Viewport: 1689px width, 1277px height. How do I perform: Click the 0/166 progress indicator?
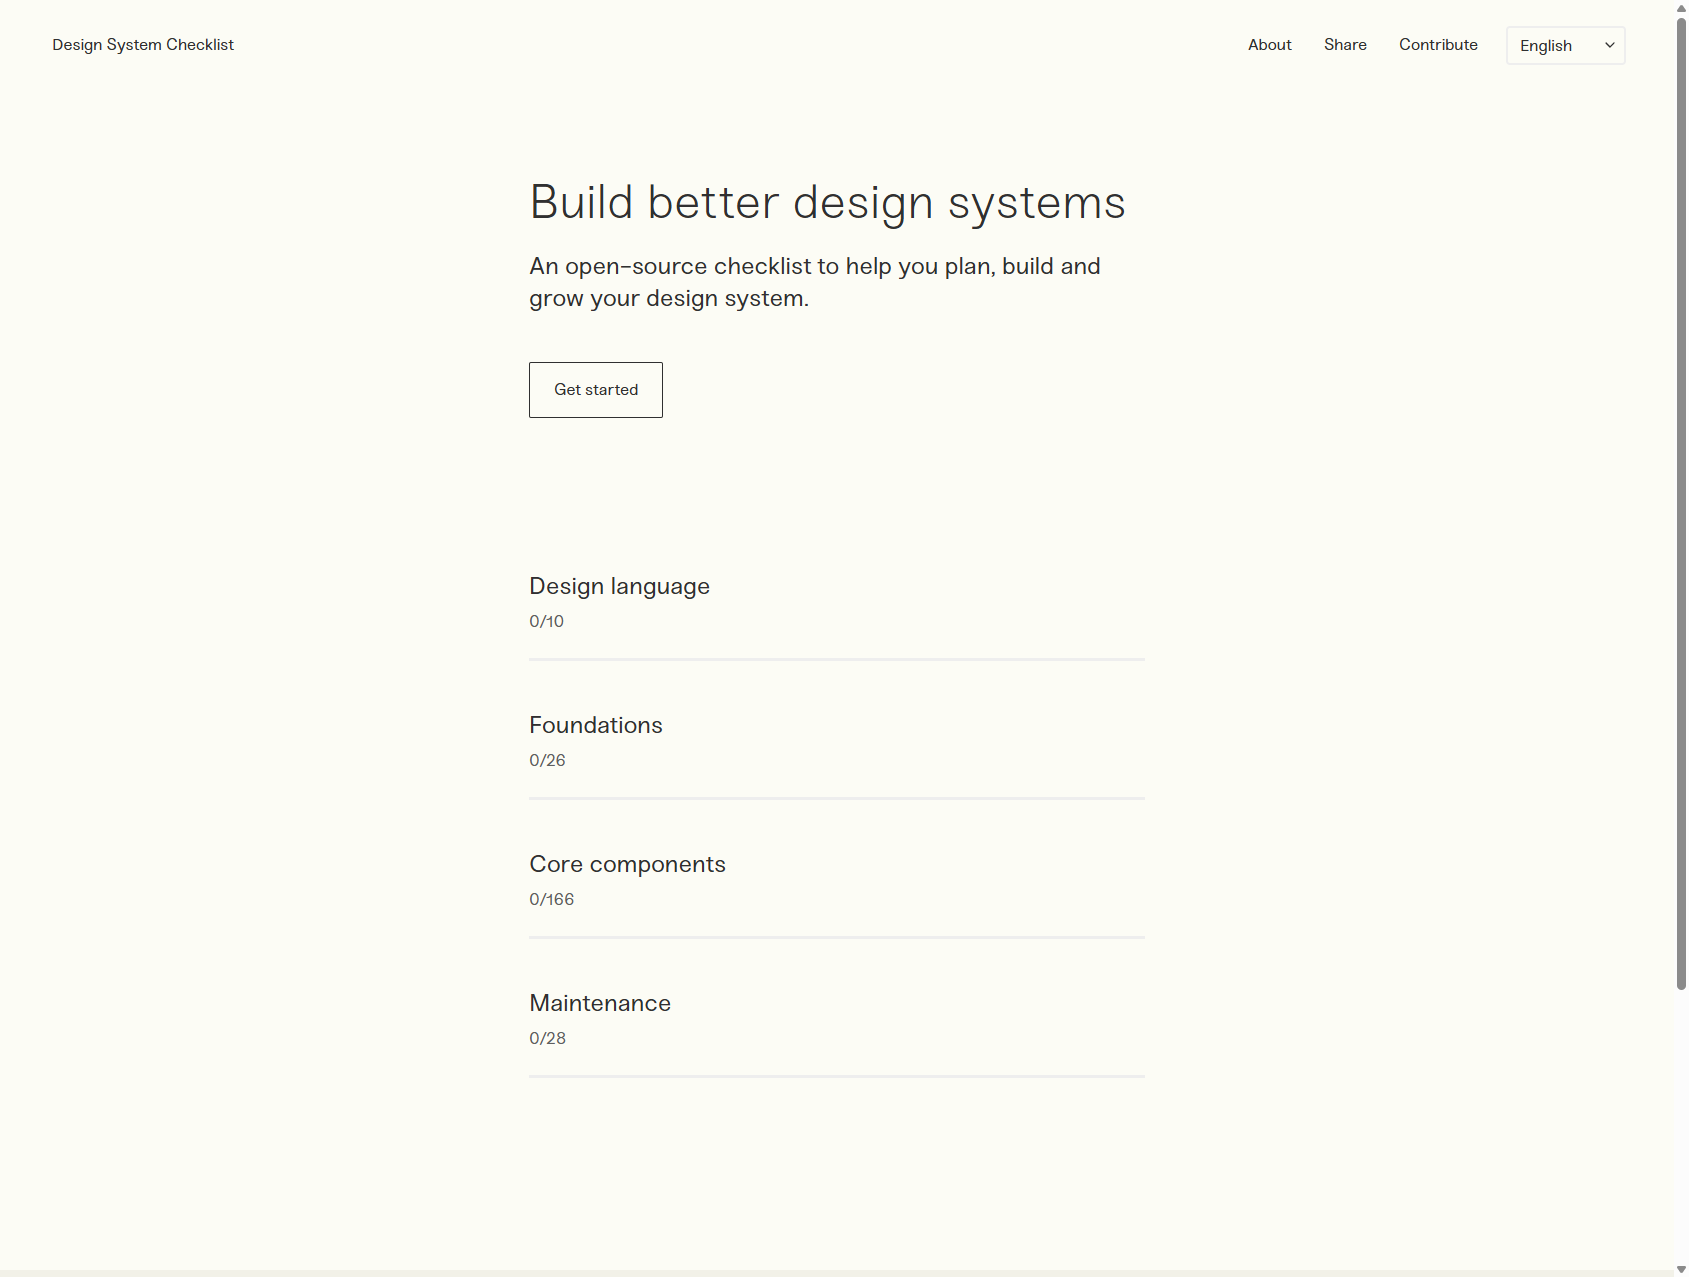[x=551, y=899]
